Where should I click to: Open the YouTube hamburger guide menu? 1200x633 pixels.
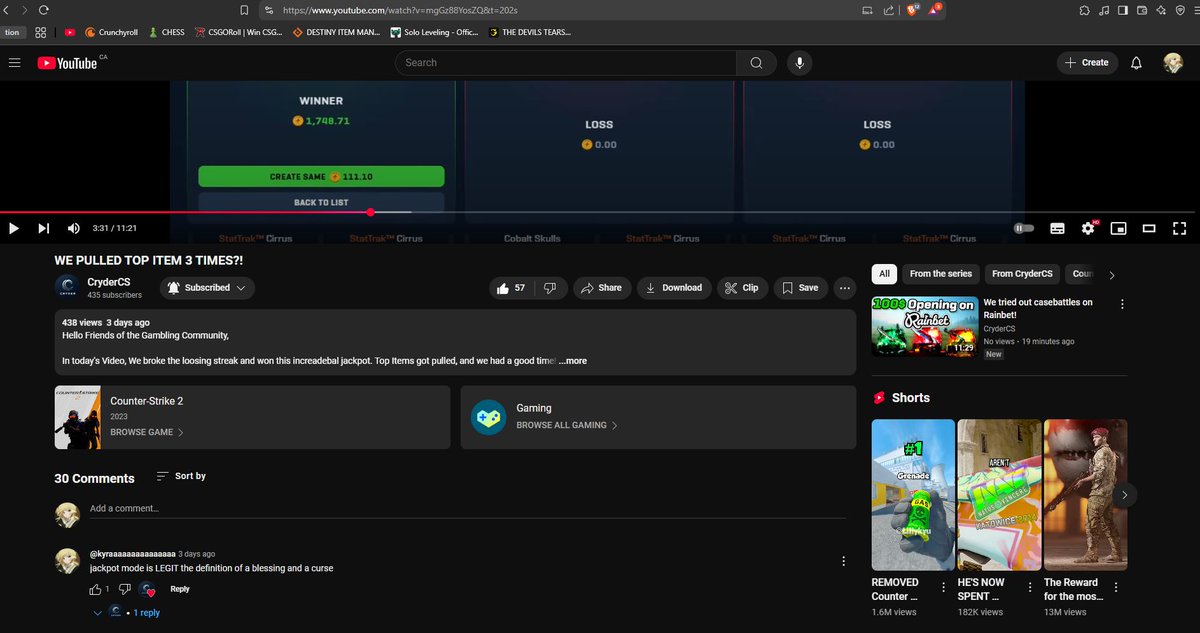14,62
